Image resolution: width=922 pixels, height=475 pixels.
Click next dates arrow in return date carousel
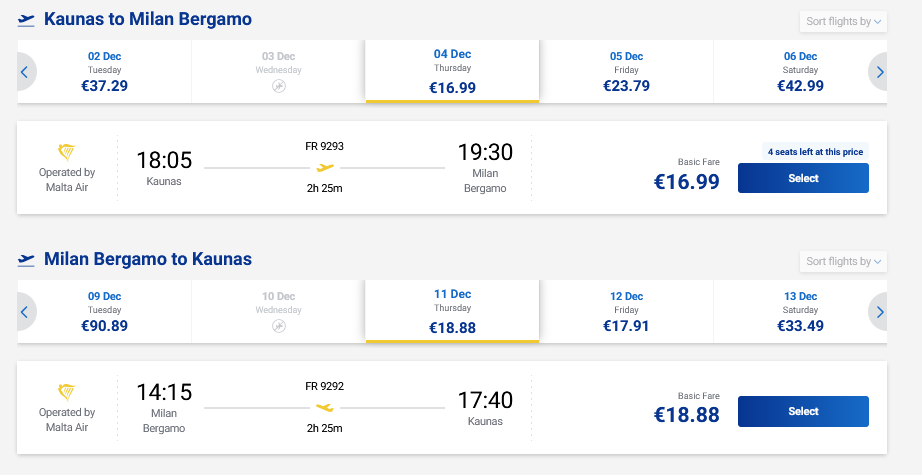(880, 312)
